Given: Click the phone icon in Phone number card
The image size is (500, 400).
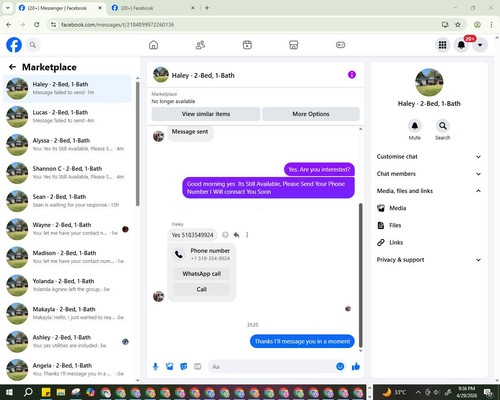Looking at the screenshot, I should pyautogui.click(x=179, y=254).
